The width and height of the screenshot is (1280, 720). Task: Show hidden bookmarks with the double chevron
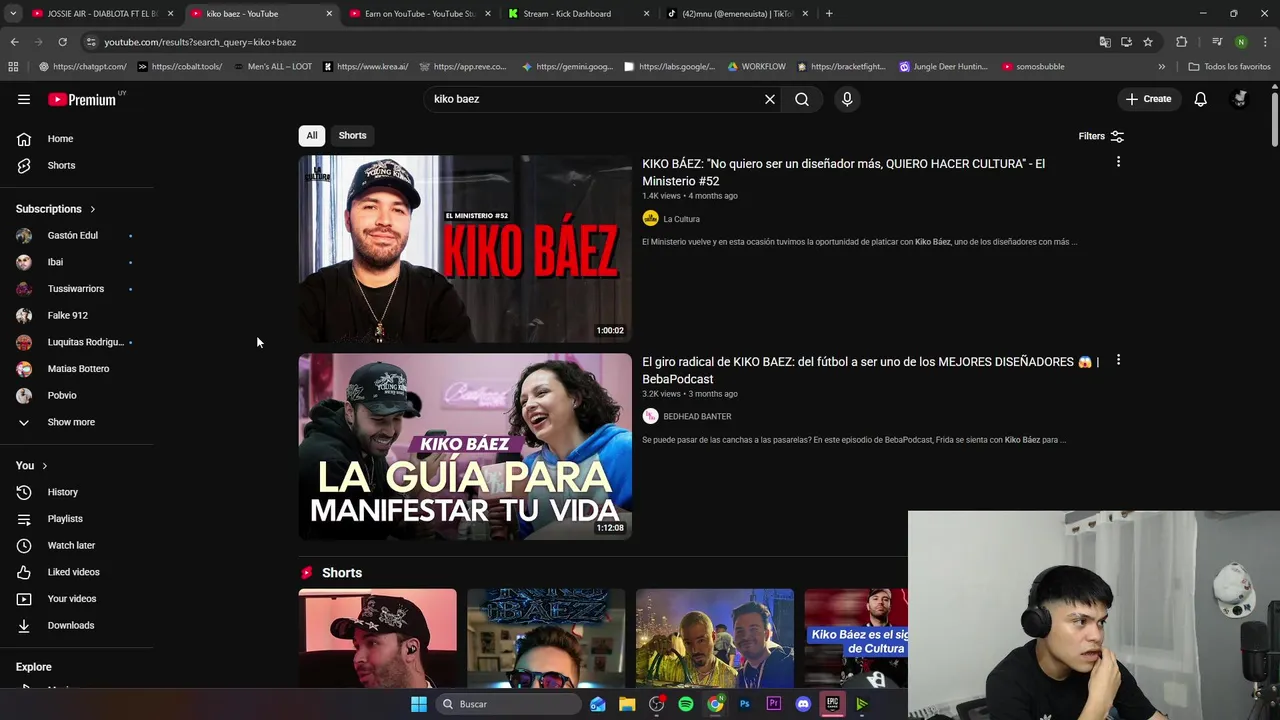(x=1161, y=67)
